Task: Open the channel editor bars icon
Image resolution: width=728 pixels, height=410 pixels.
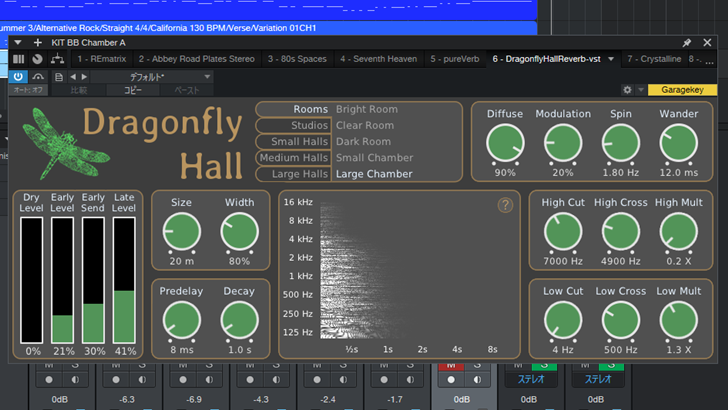Action: click(x=19, y=59)
